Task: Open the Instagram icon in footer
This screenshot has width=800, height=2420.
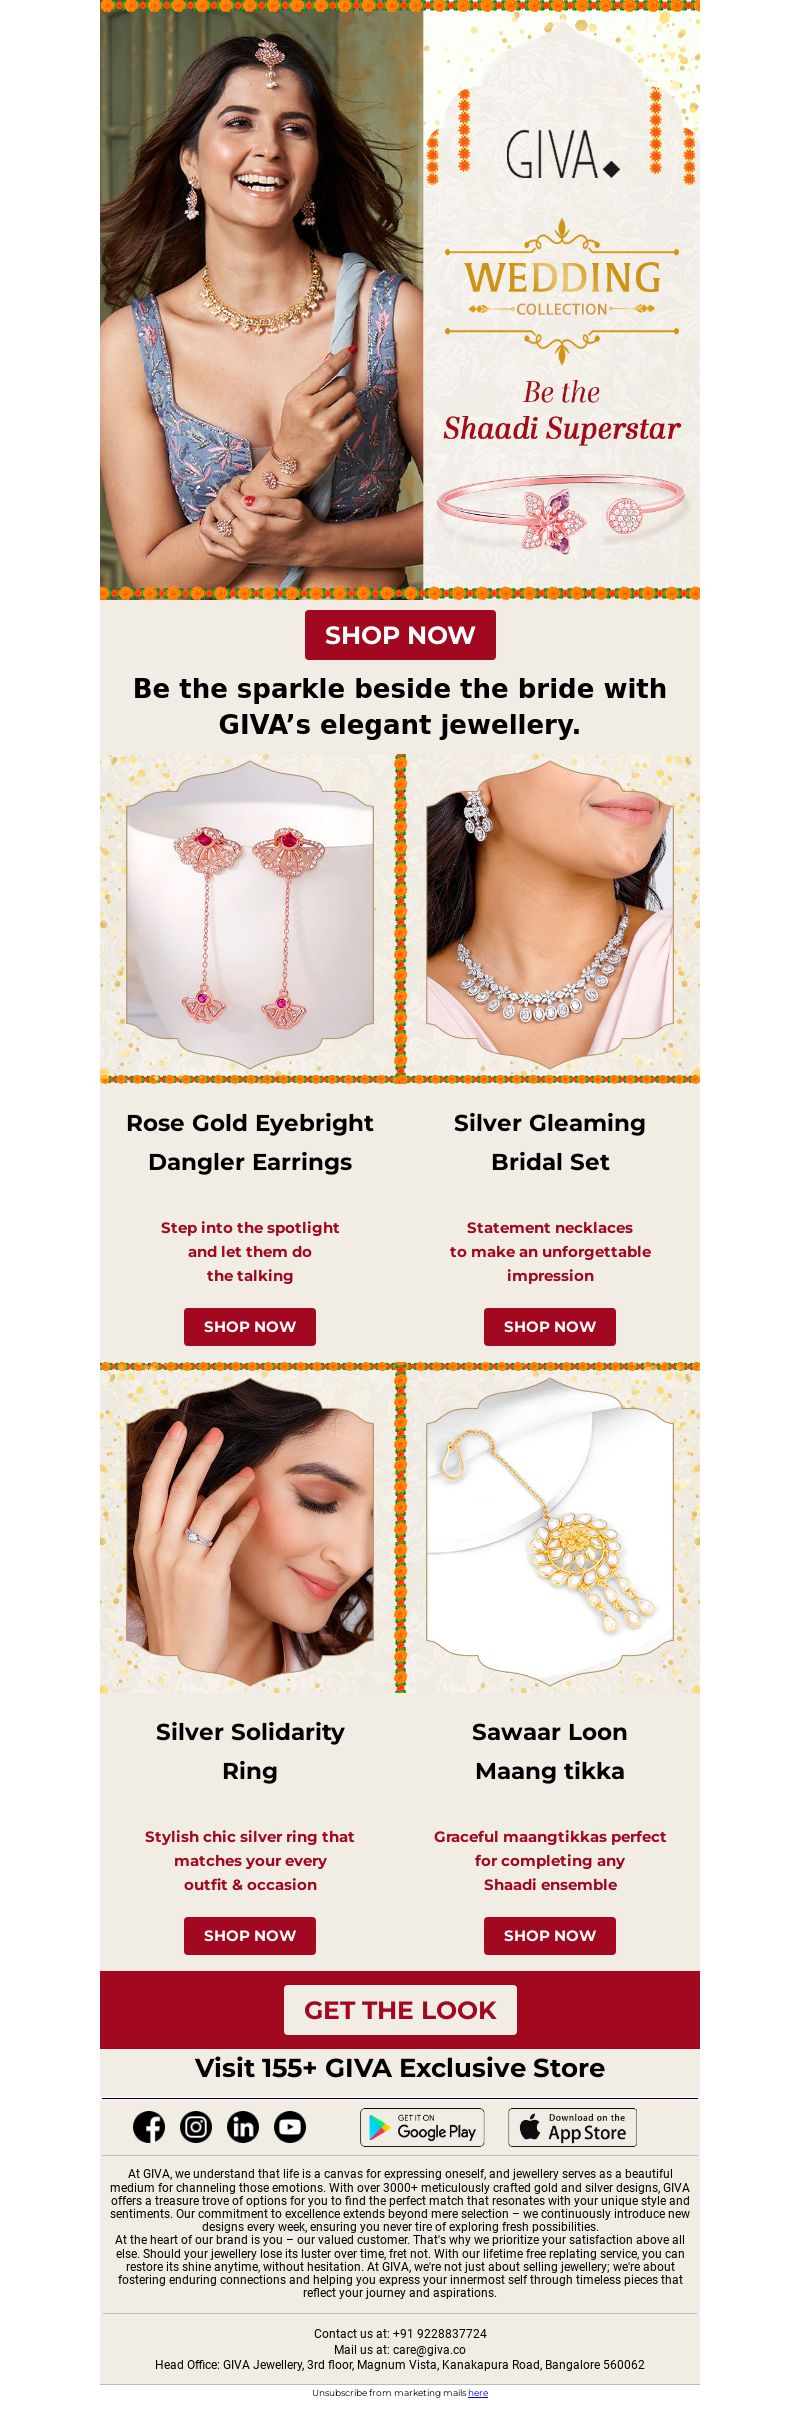Action: click(x=196, y=2127)
